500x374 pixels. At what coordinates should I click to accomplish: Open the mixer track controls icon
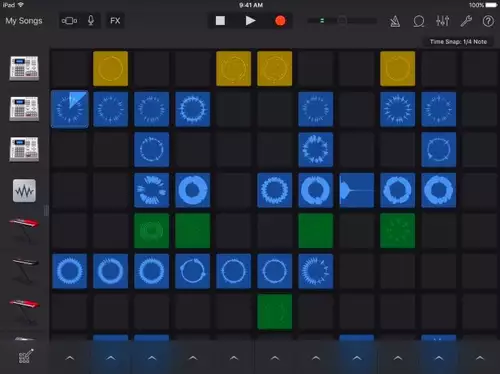coord(442,21)
